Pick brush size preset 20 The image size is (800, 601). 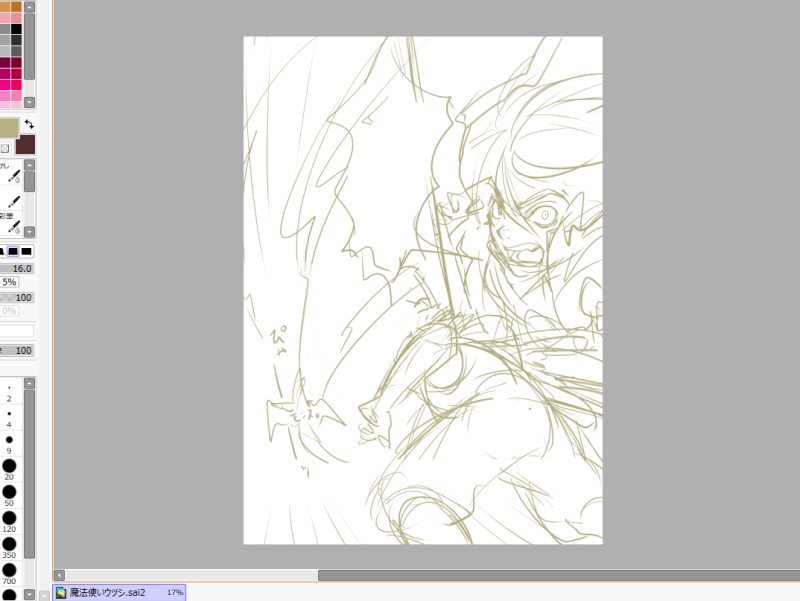click(x=9, y=469)
